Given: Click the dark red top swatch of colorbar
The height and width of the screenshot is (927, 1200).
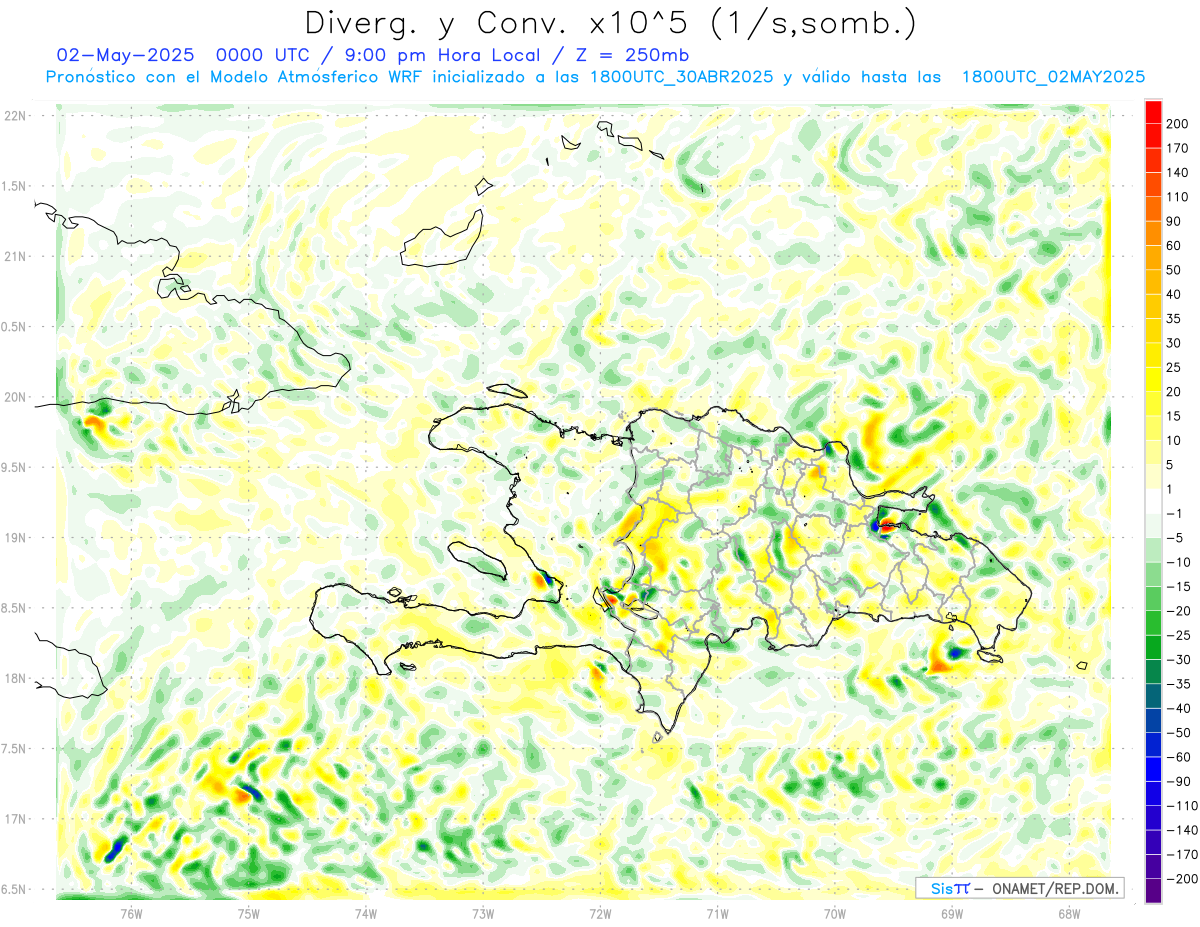Looking at the screenshot, I should click(x=1154, y=112).
